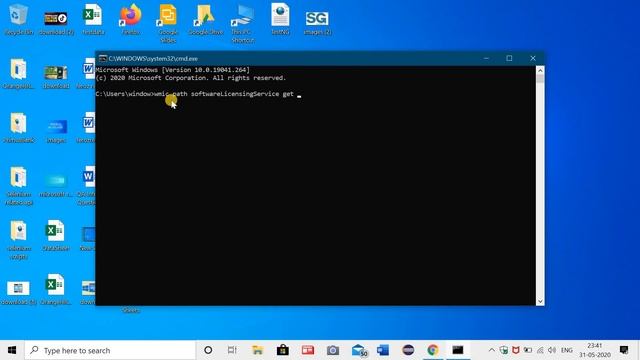Show hidden system tray icons chevron

pyautogui.click(x=491, y=350)
